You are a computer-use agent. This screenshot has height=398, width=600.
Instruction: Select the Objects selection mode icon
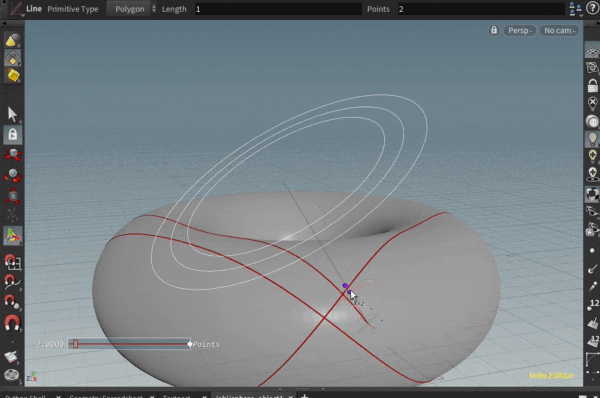click(13, 40)
